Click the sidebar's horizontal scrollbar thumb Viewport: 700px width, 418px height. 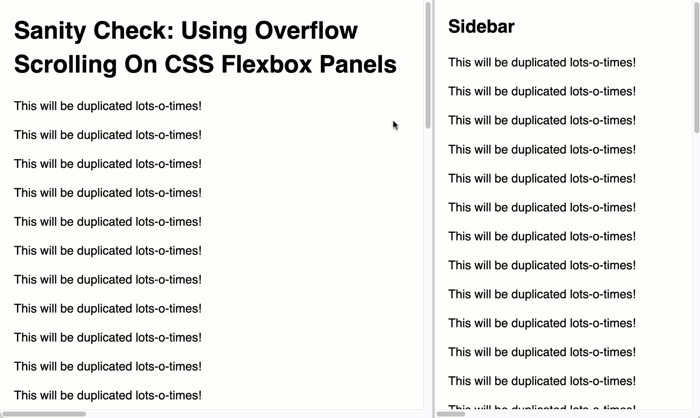[x=450, y=414]
